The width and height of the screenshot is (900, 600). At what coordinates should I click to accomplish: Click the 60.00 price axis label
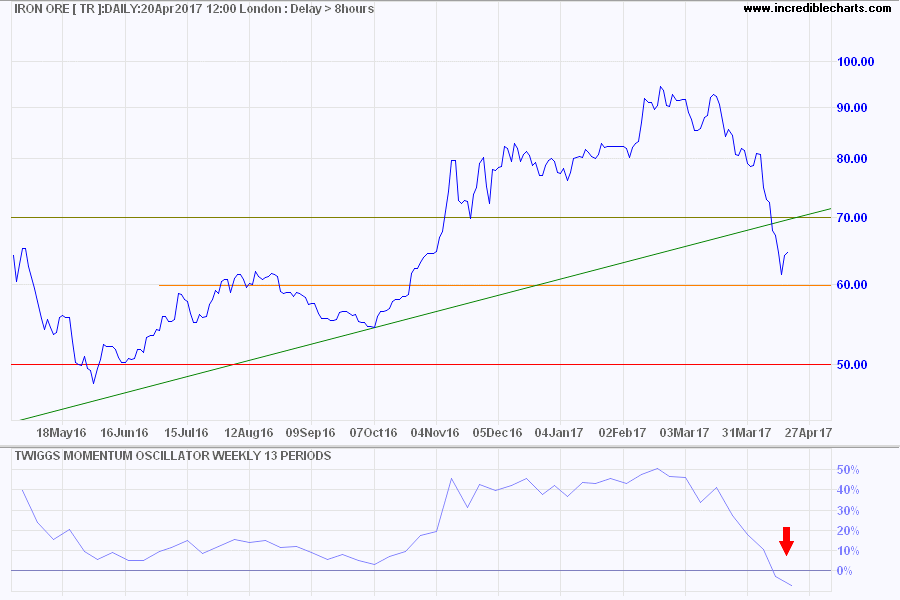pos(852,285)
